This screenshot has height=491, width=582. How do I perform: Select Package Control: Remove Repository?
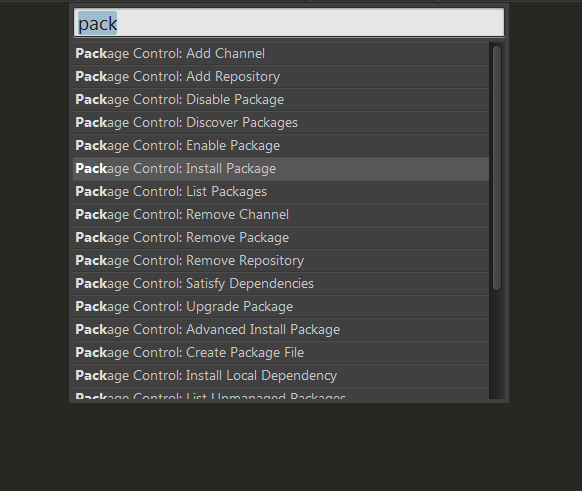pos(281,261)
